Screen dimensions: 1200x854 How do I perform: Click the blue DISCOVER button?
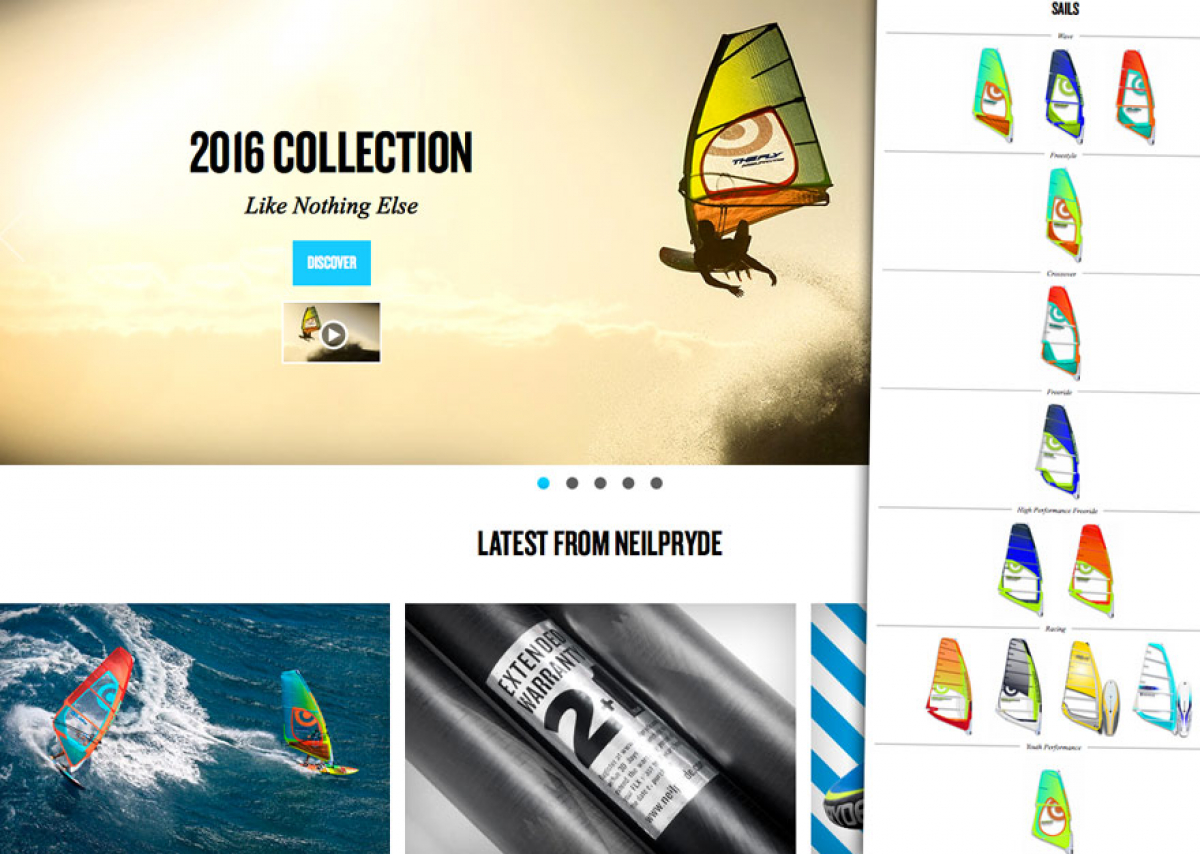[x=331, y=263]
